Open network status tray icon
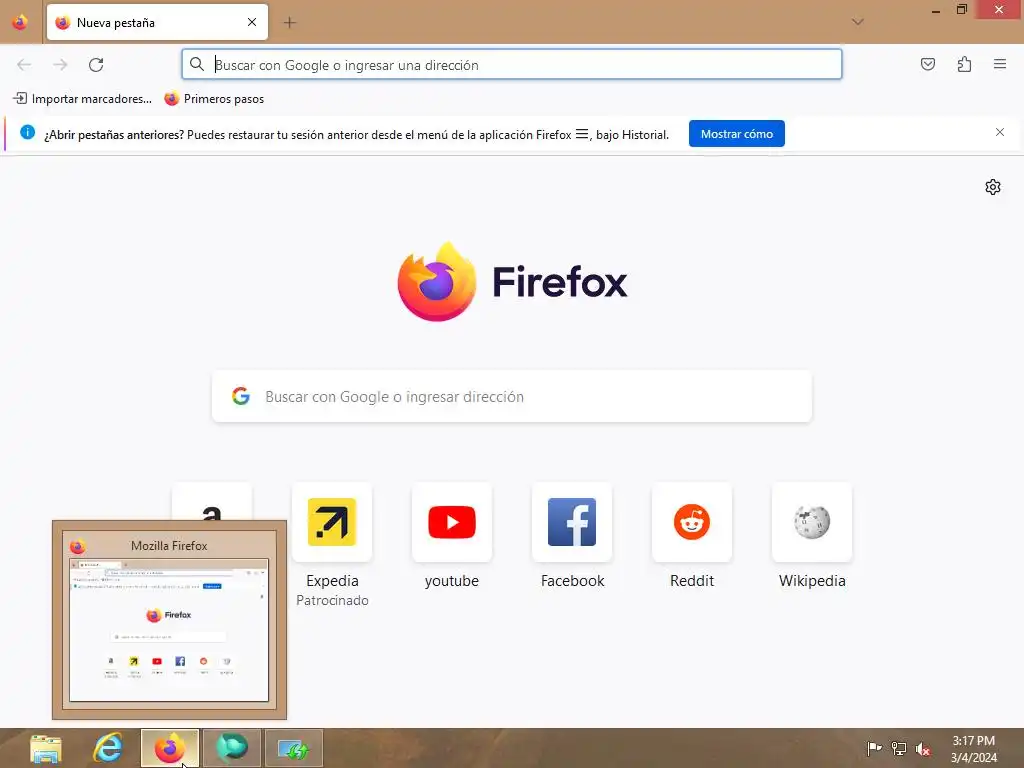1024x768 pixels. click(x=899, y=748)
